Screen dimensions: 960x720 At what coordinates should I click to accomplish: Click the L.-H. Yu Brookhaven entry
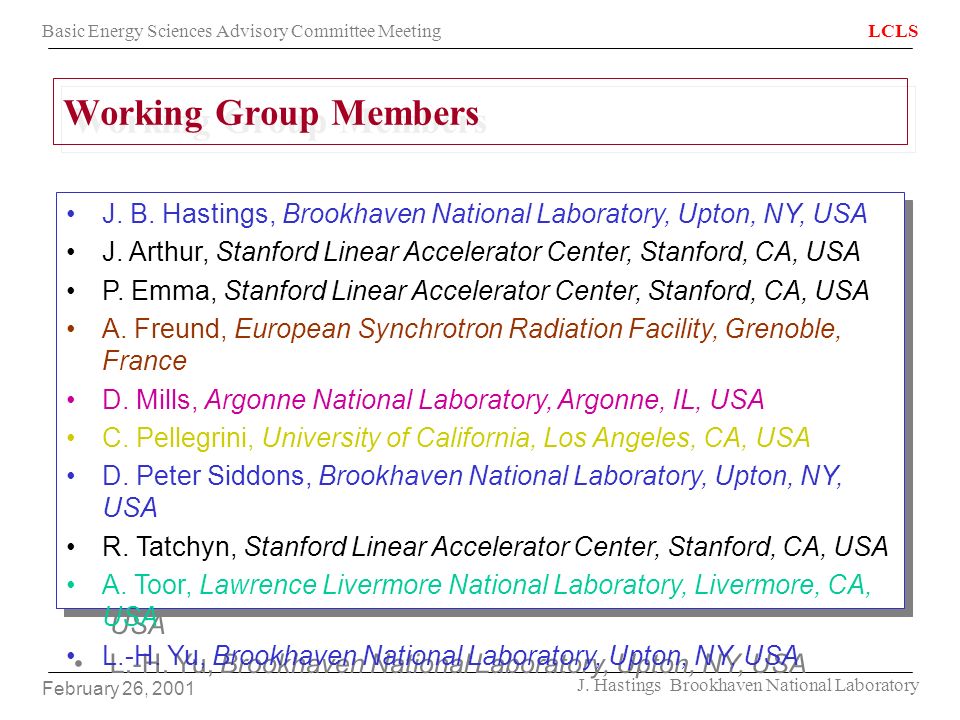pyautogui.click(x=451, y=656)
